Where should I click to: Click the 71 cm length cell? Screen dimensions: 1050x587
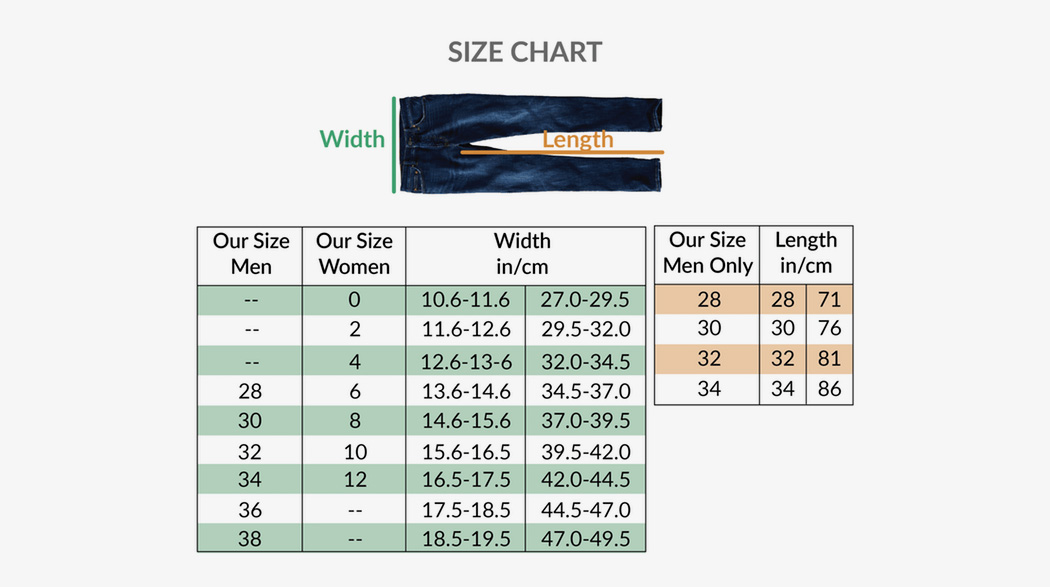(830, 299)
